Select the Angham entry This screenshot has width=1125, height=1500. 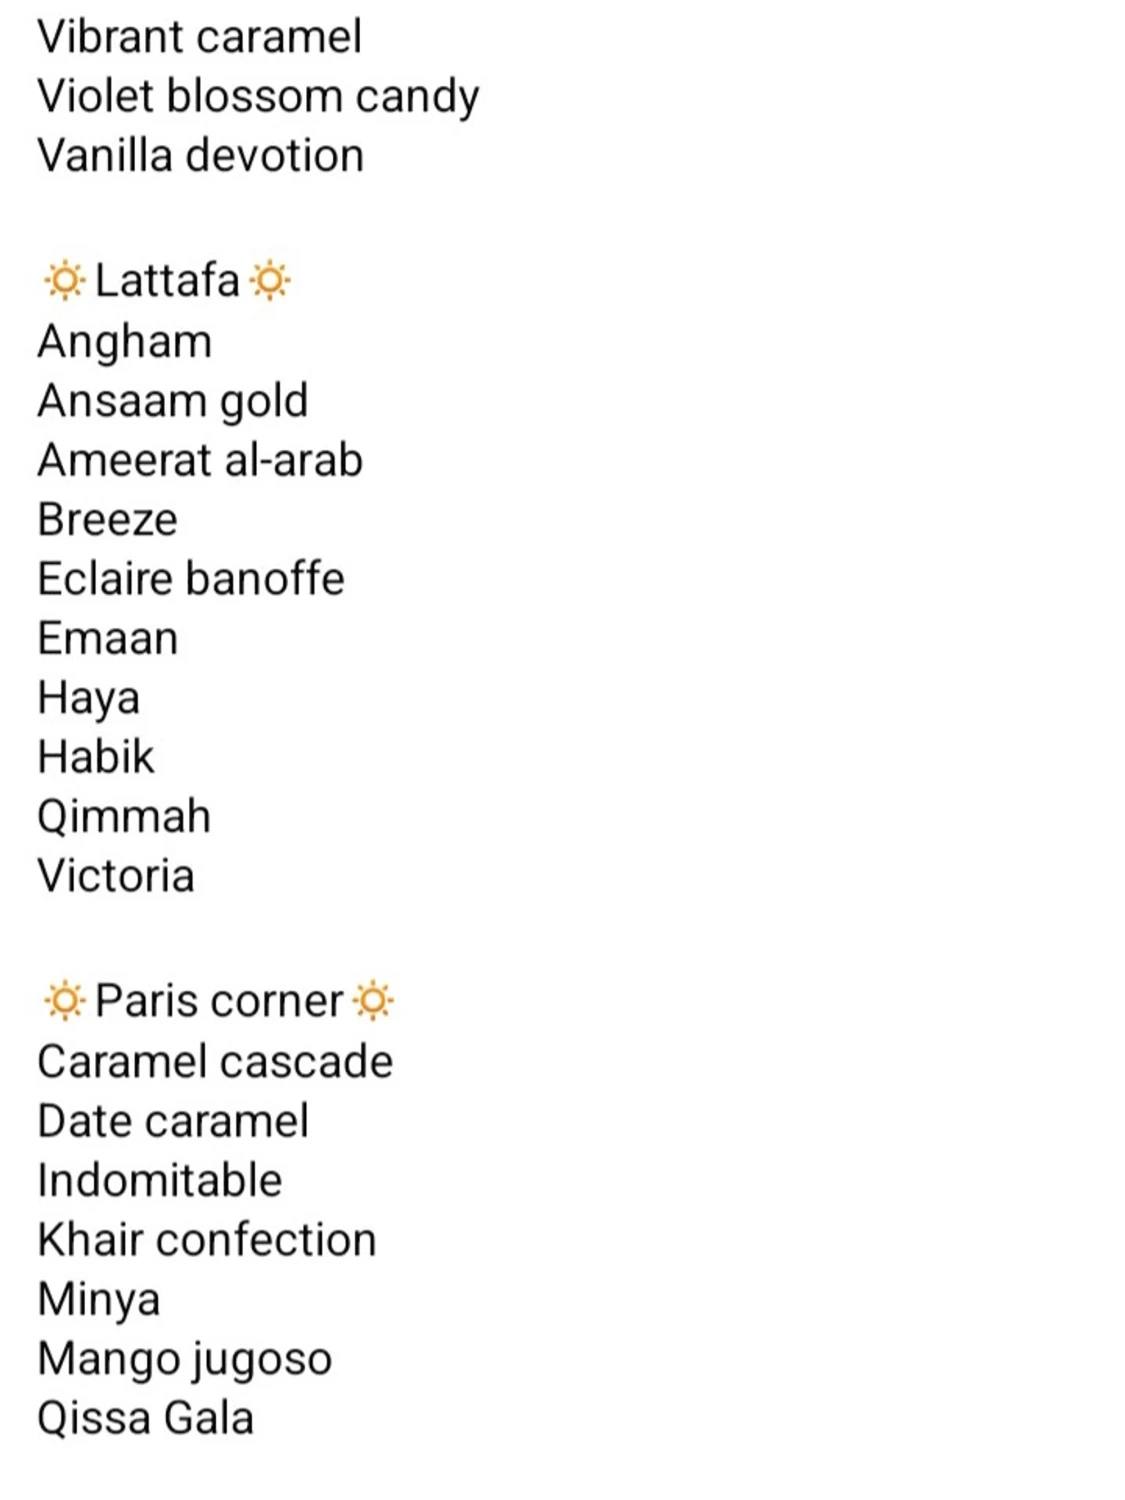(124, 342)
